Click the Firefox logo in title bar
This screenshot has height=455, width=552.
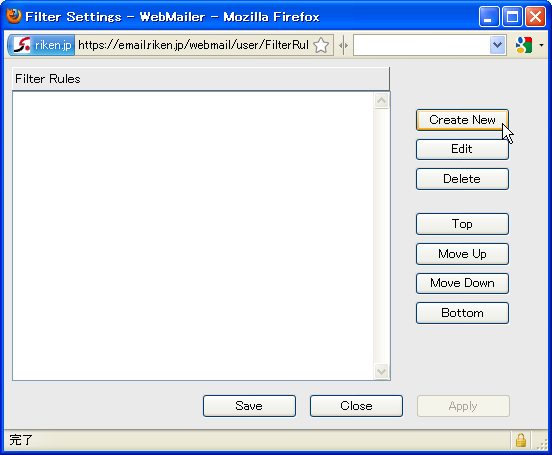pos(14,16)
